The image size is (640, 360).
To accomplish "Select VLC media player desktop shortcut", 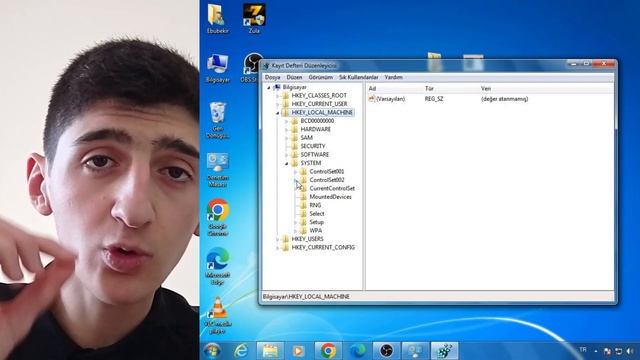I will [218, 315].
